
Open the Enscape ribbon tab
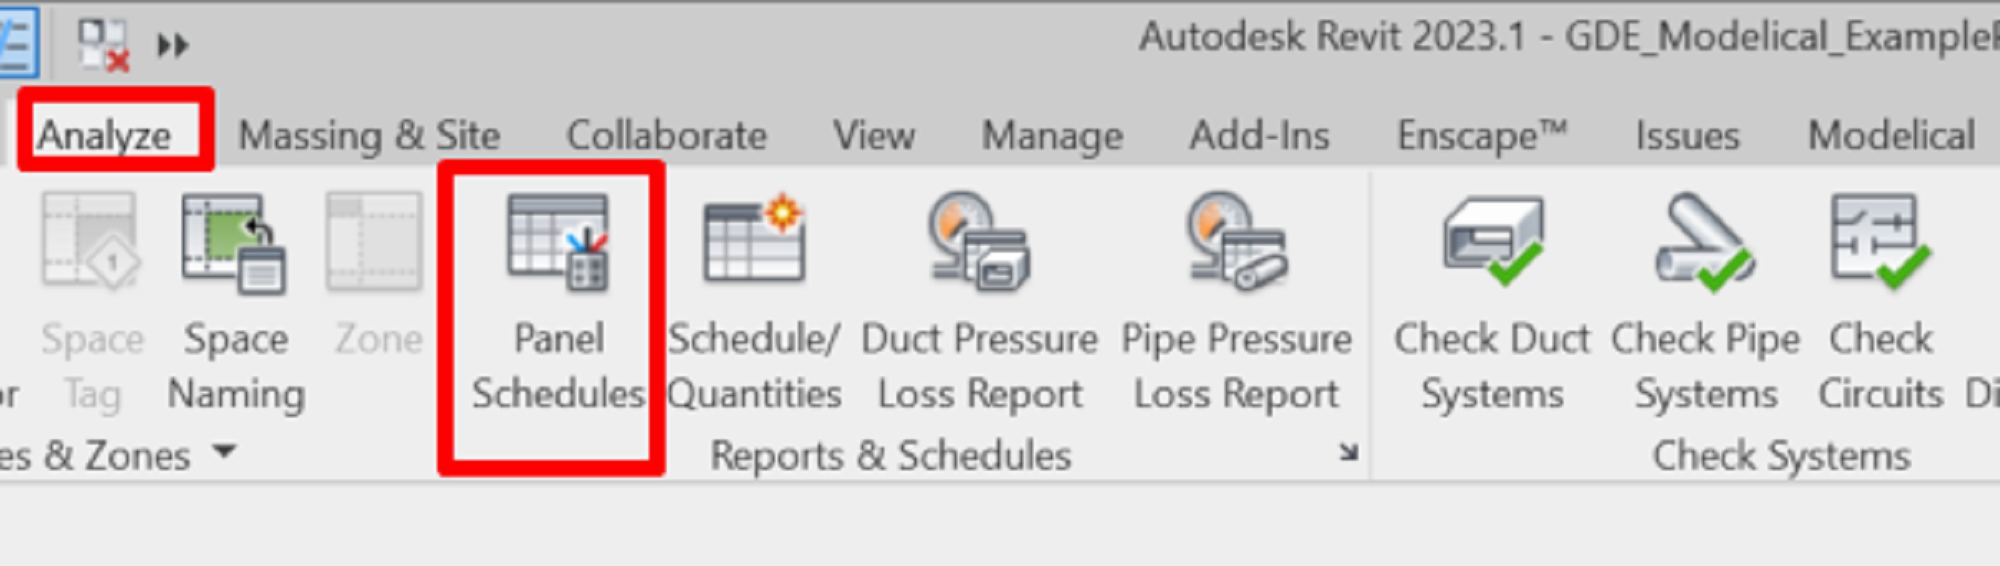coord(1482,135)
